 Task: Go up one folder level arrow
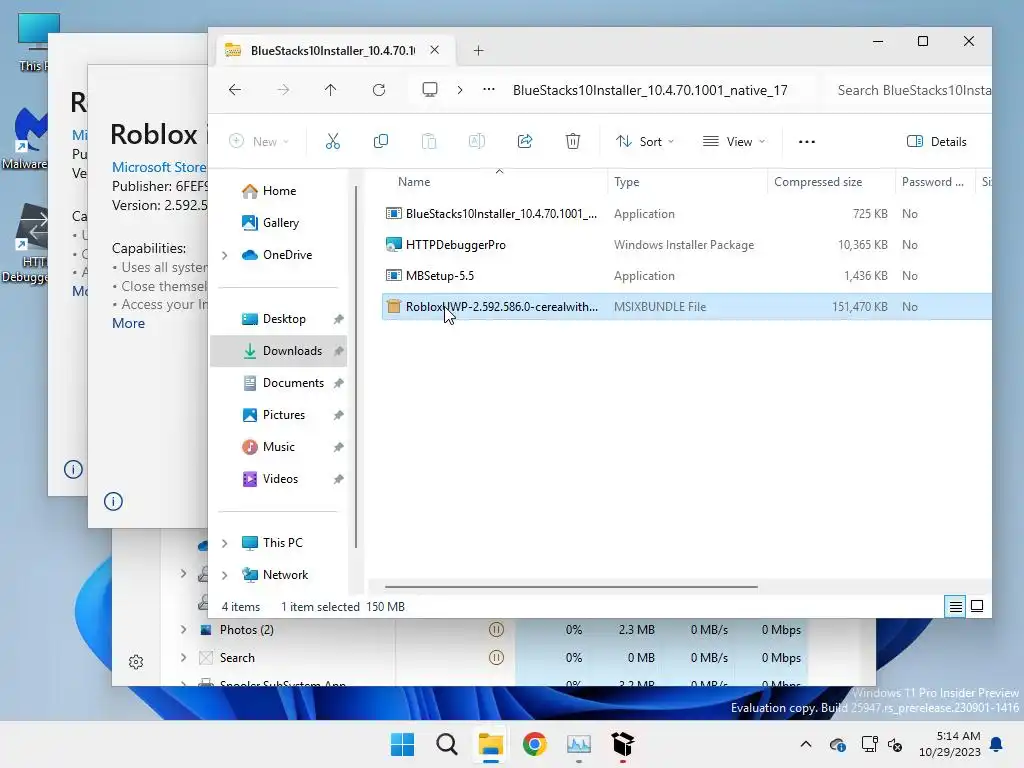click(x=330, y=90)
